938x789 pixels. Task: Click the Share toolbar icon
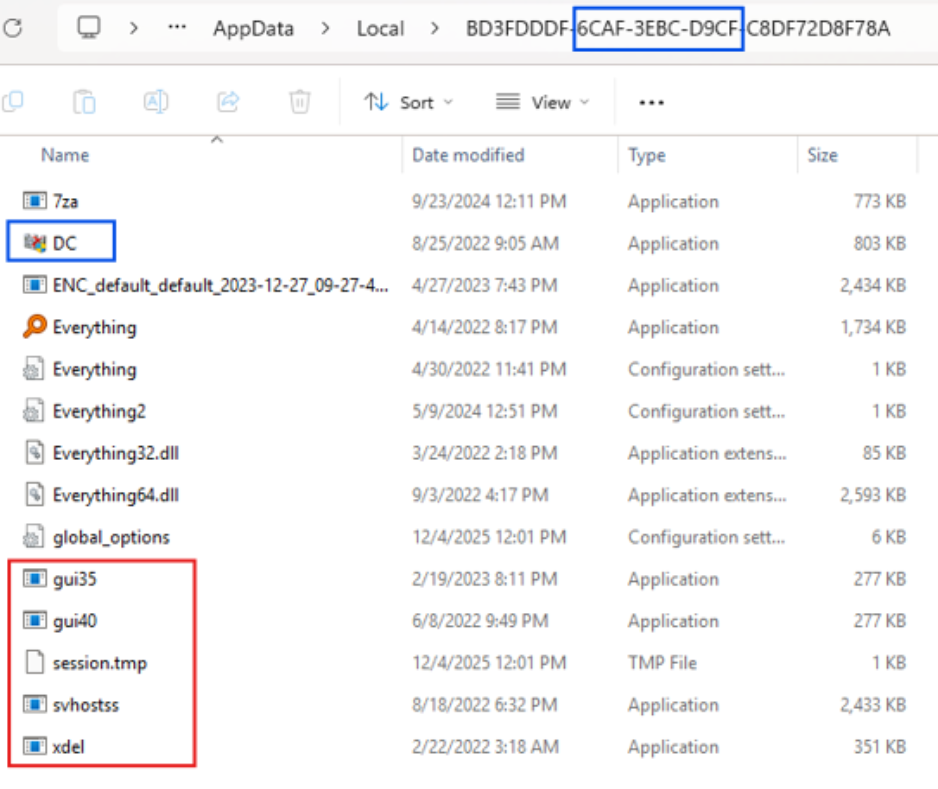228,102
